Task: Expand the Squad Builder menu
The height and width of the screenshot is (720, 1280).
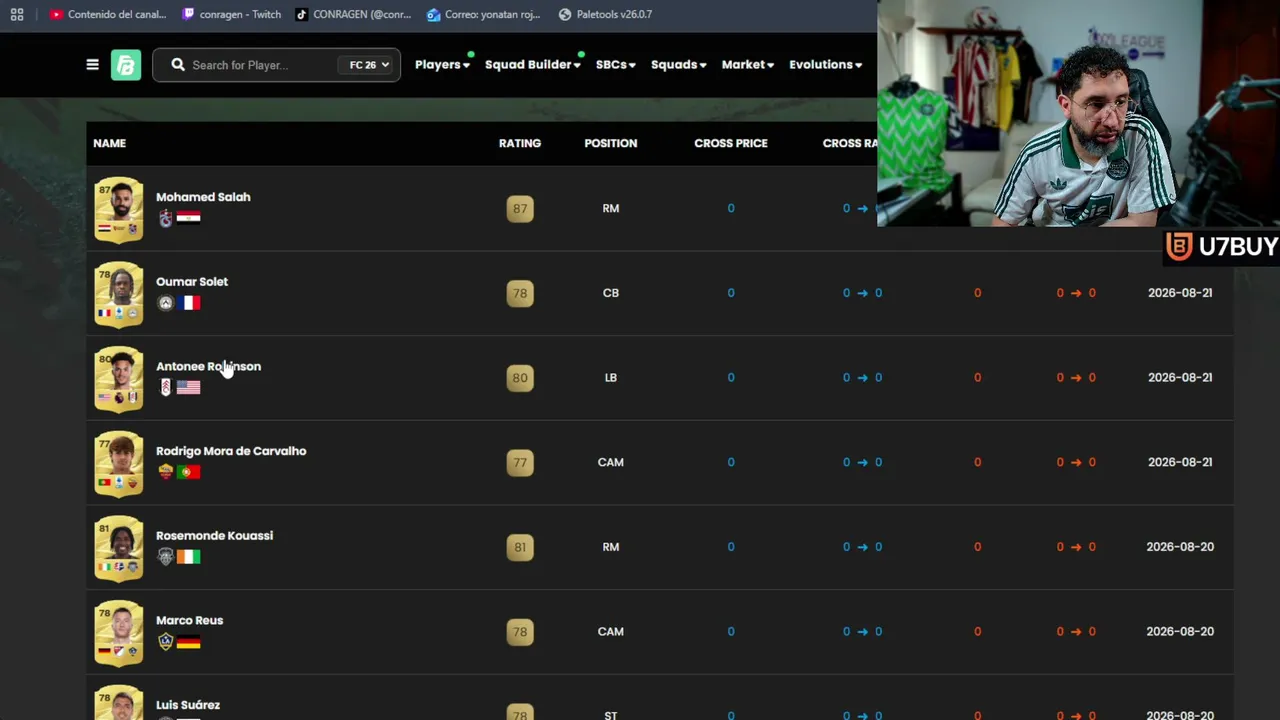Action: [533, 65]
